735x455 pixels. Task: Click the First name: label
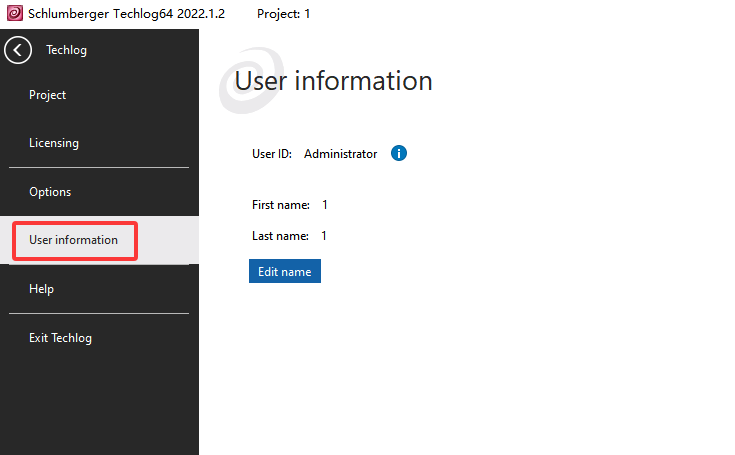click(281, 205)
